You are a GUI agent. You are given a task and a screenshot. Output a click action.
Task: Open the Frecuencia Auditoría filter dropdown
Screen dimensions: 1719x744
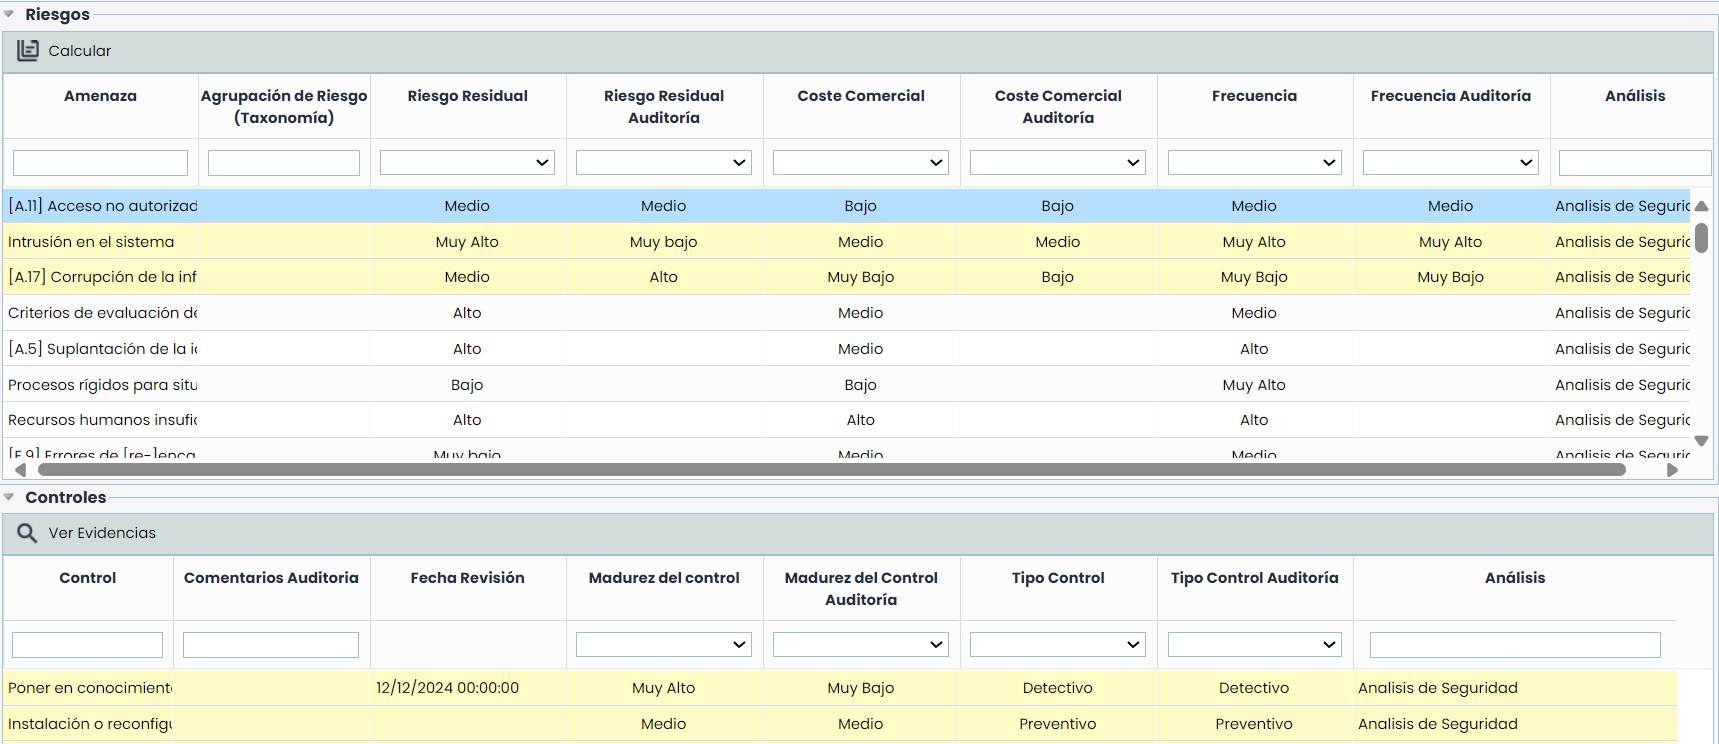(1450, 163)
